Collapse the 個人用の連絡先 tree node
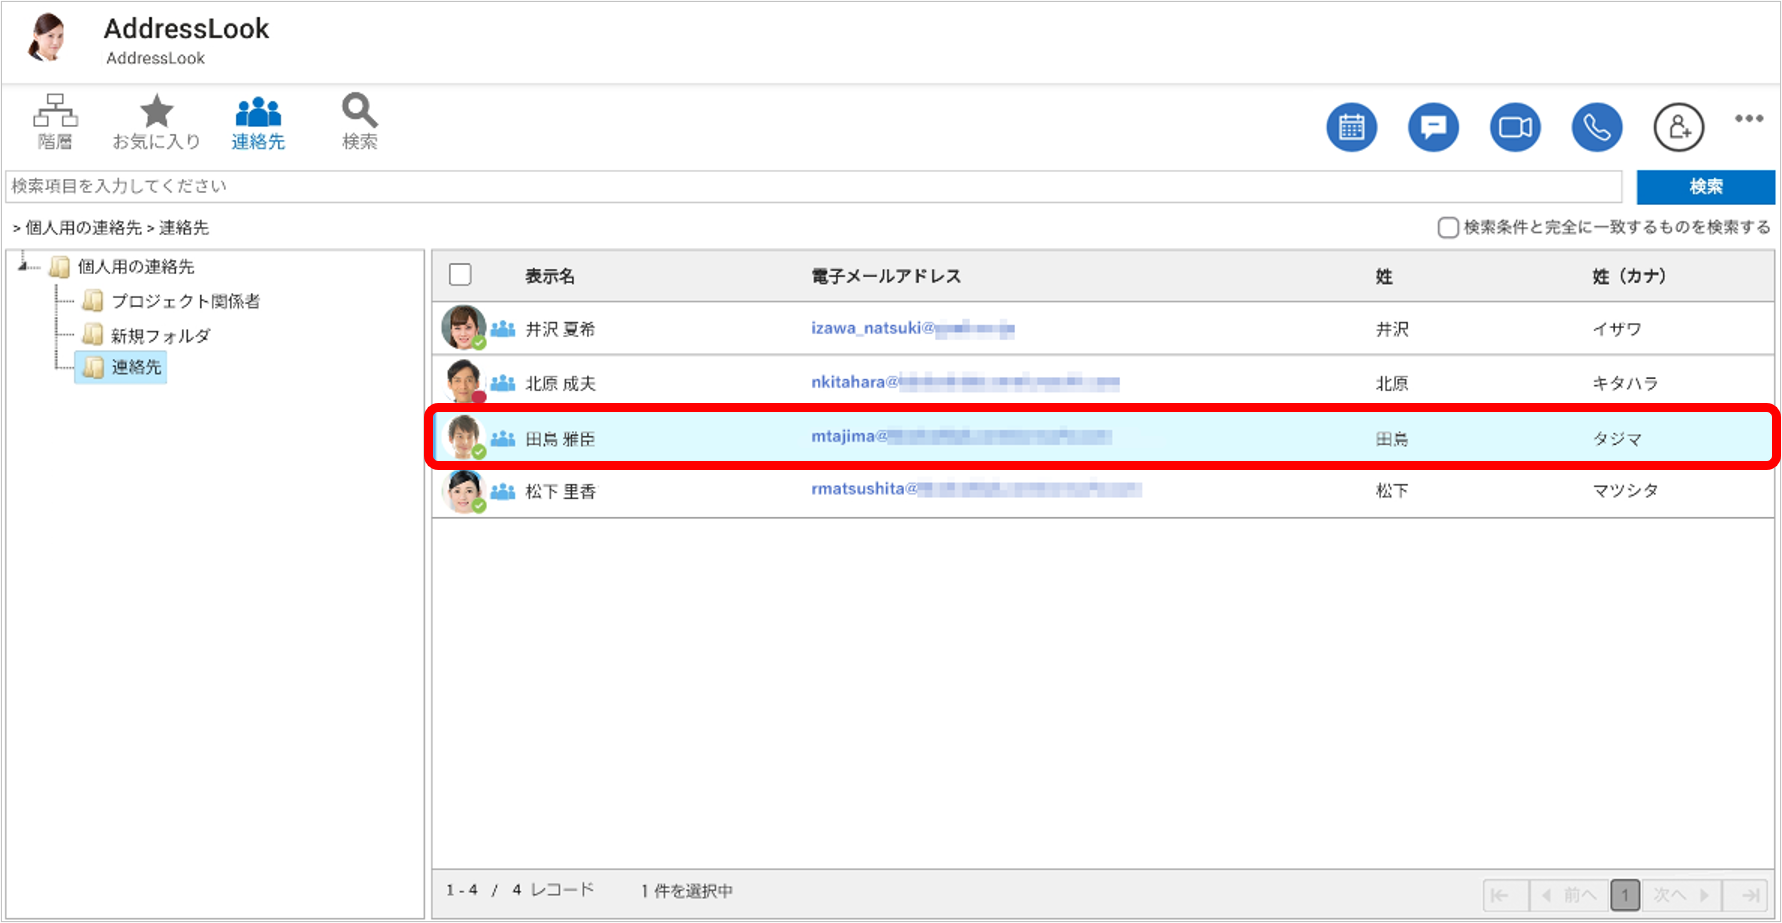Viewport: 1782px width, 923px height. pos(23,266)
